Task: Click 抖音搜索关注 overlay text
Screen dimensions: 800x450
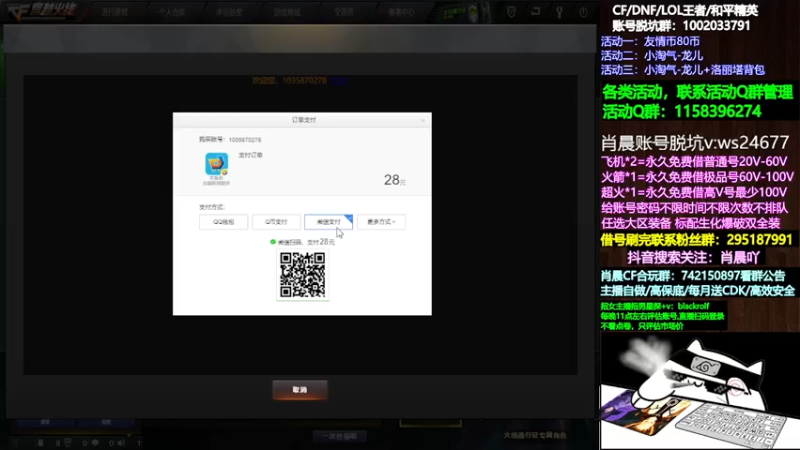Action: pyautogui.click(x=693, y=257)
